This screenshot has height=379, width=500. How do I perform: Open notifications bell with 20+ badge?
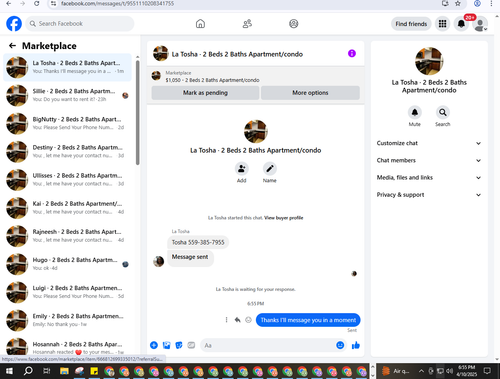[x=461, y=24]
